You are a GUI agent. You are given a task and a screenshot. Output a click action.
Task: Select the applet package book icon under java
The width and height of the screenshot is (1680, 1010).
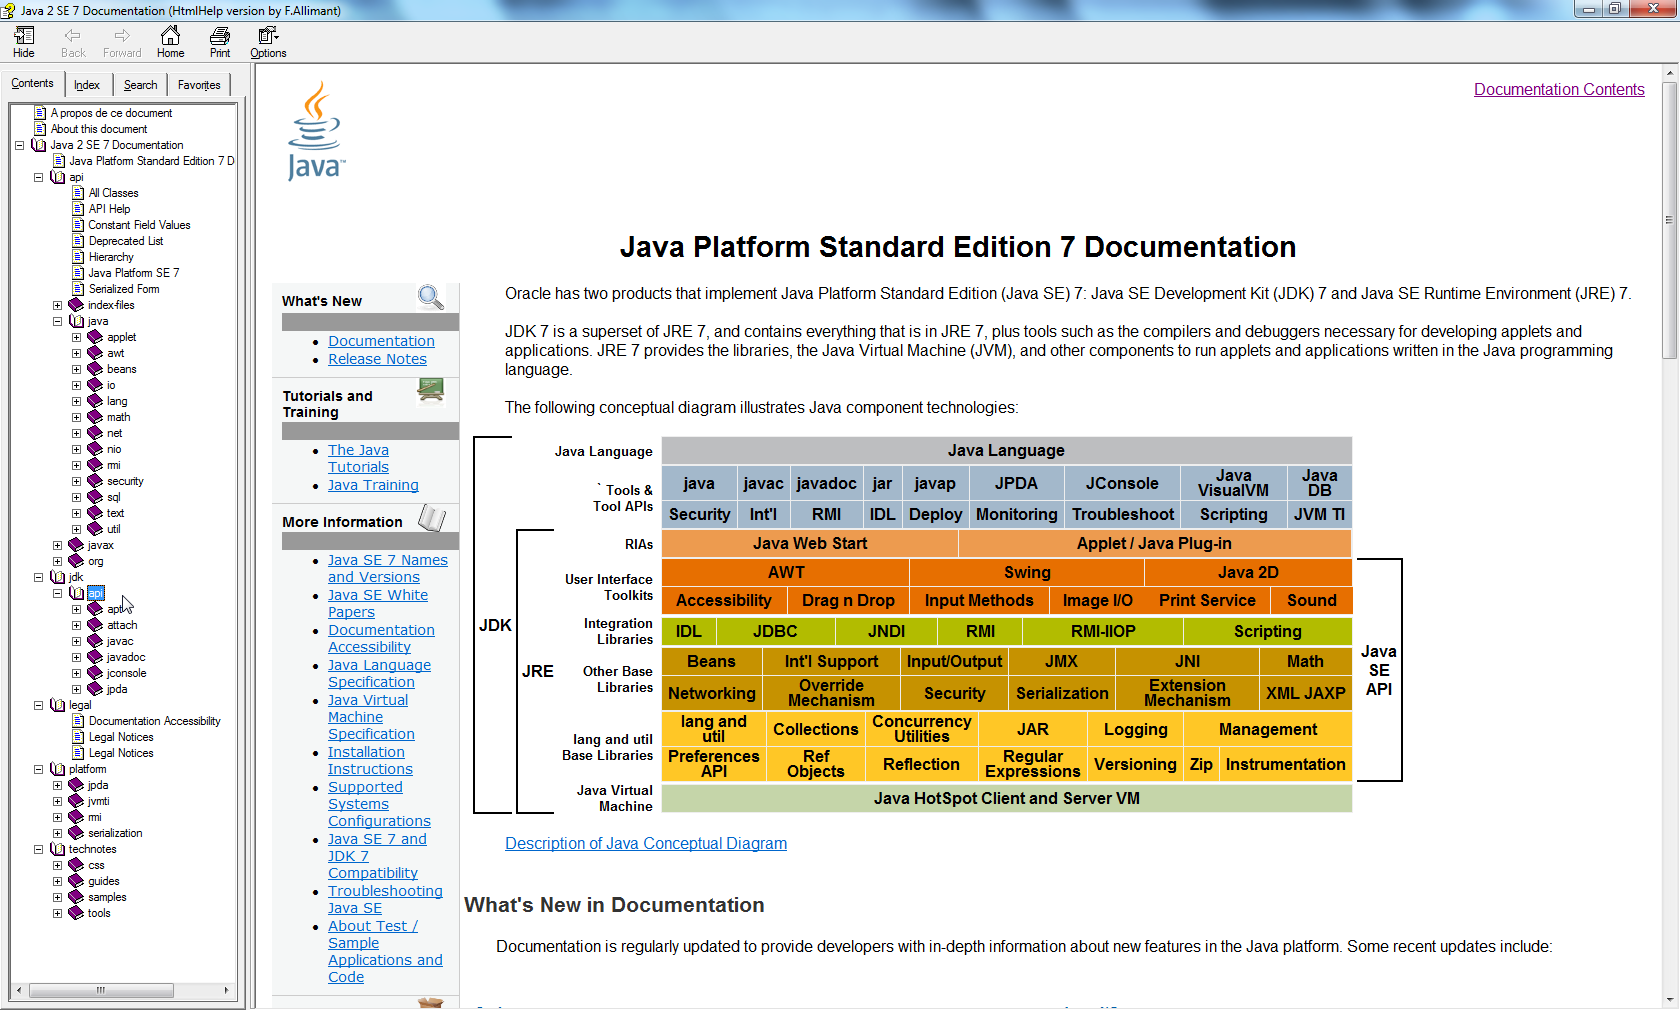coord(95,337)
